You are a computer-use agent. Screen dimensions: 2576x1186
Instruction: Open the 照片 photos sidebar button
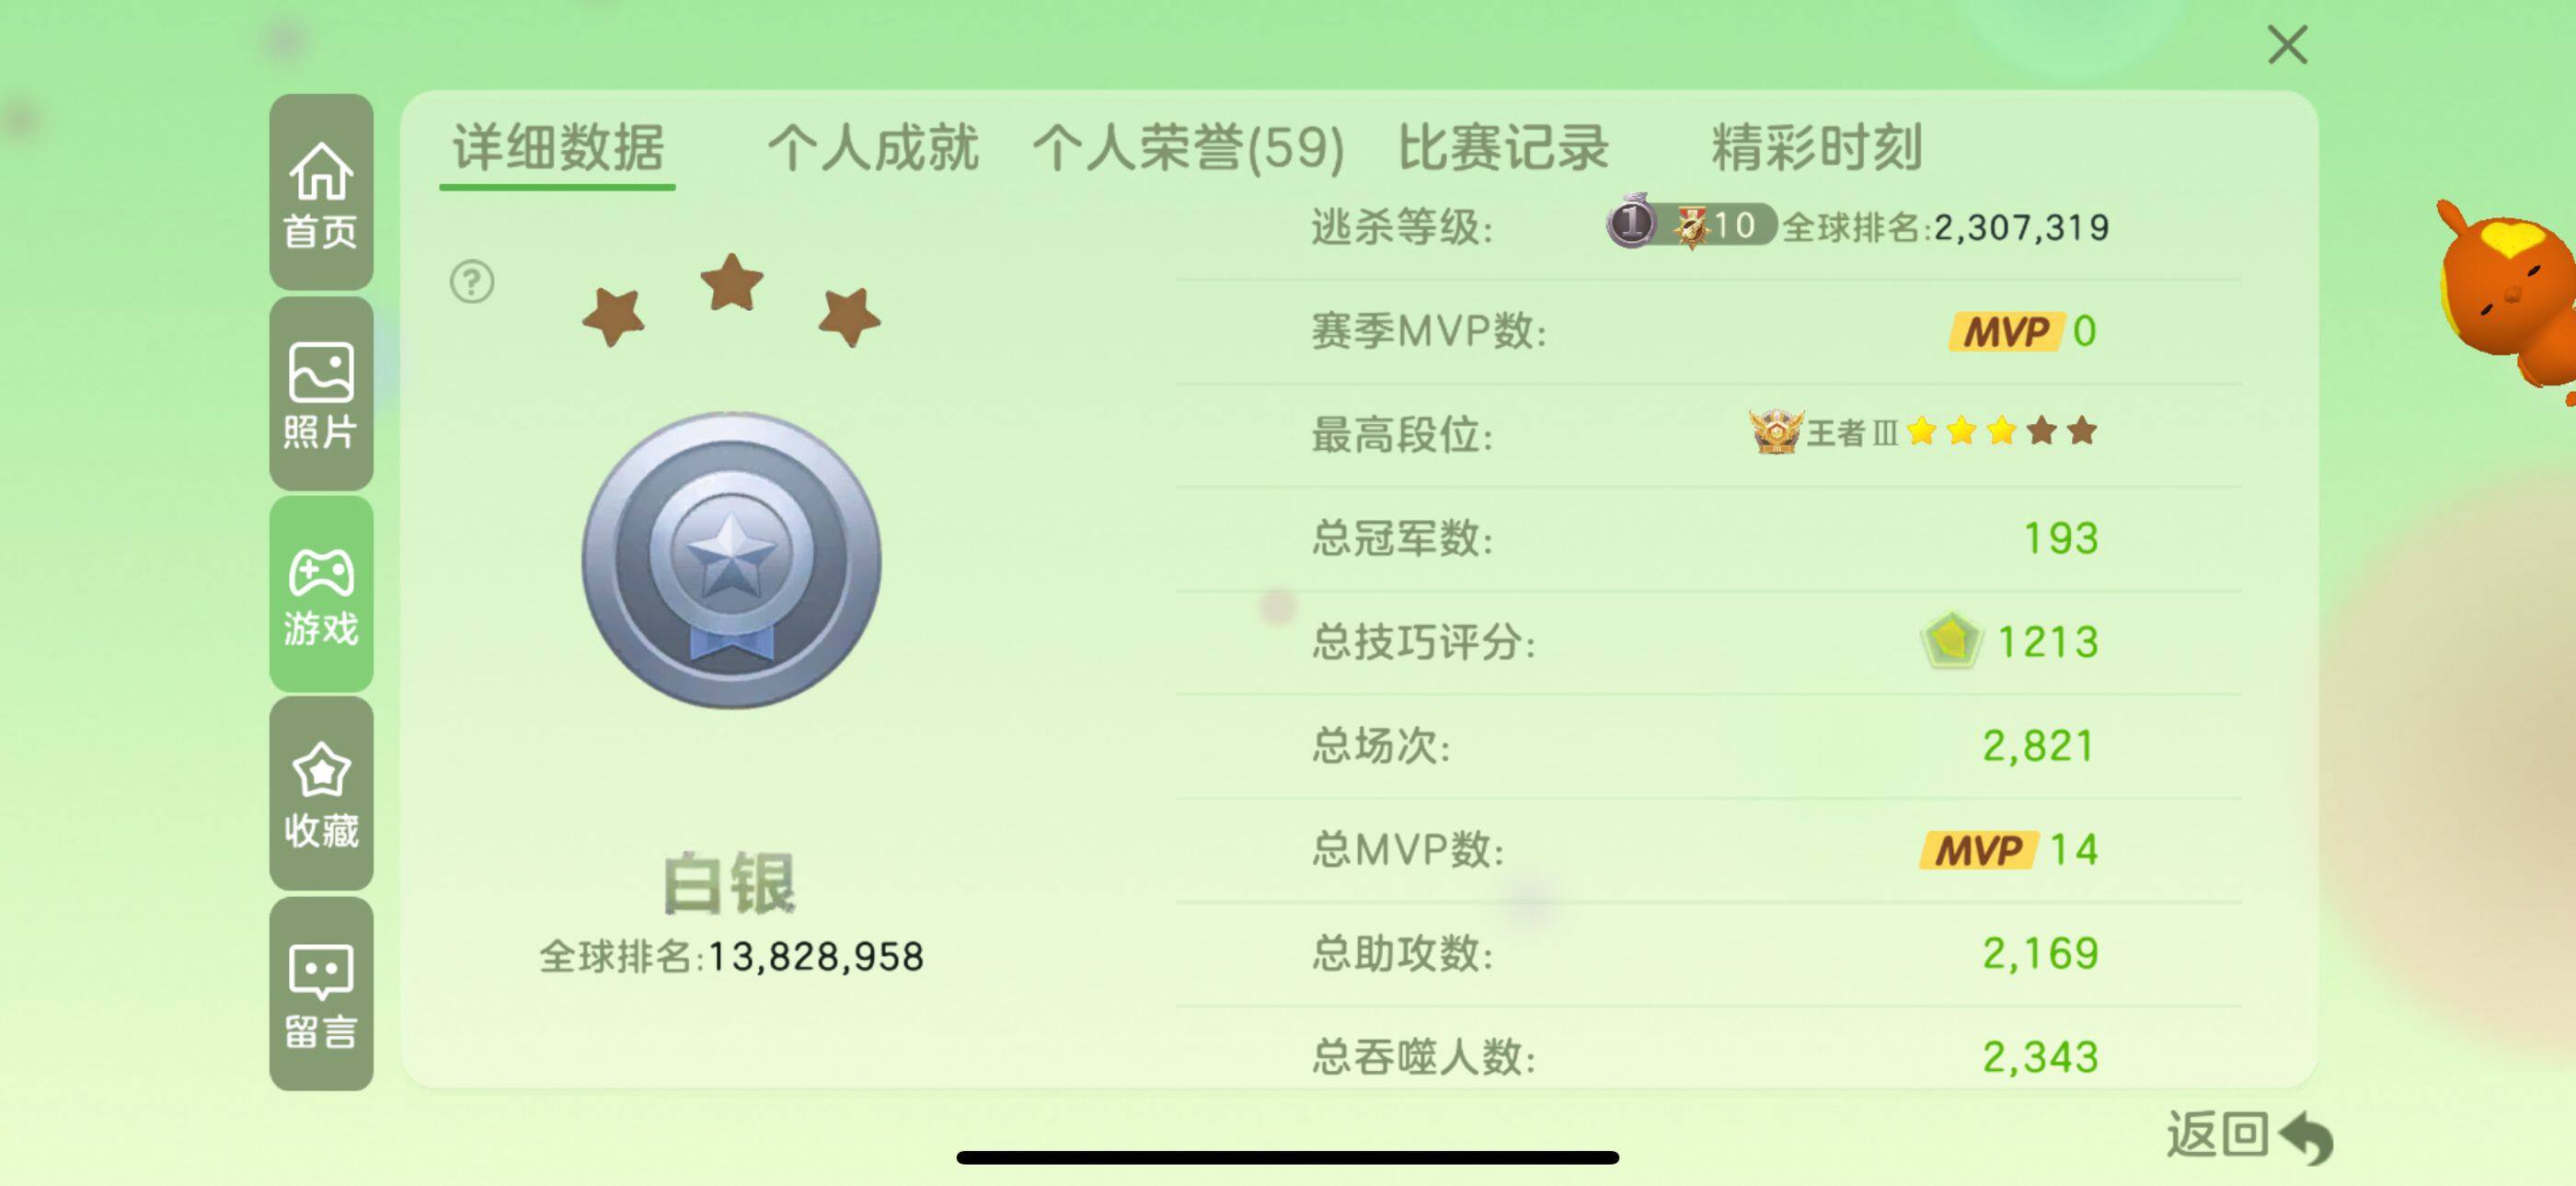tap(321, 394)
